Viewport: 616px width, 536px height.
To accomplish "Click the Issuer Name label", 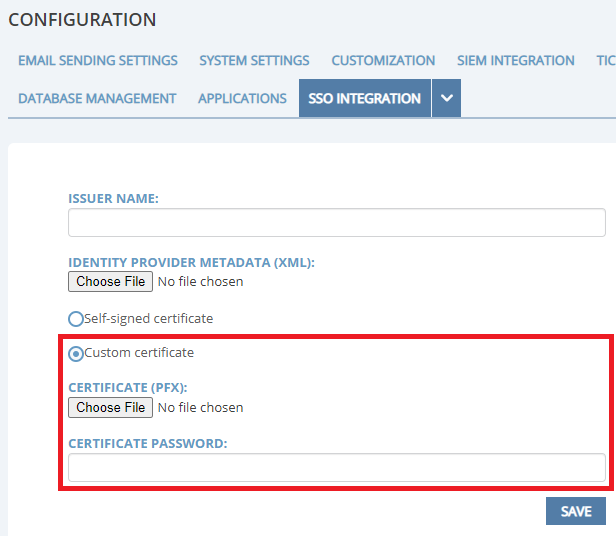I will (114, 199).
